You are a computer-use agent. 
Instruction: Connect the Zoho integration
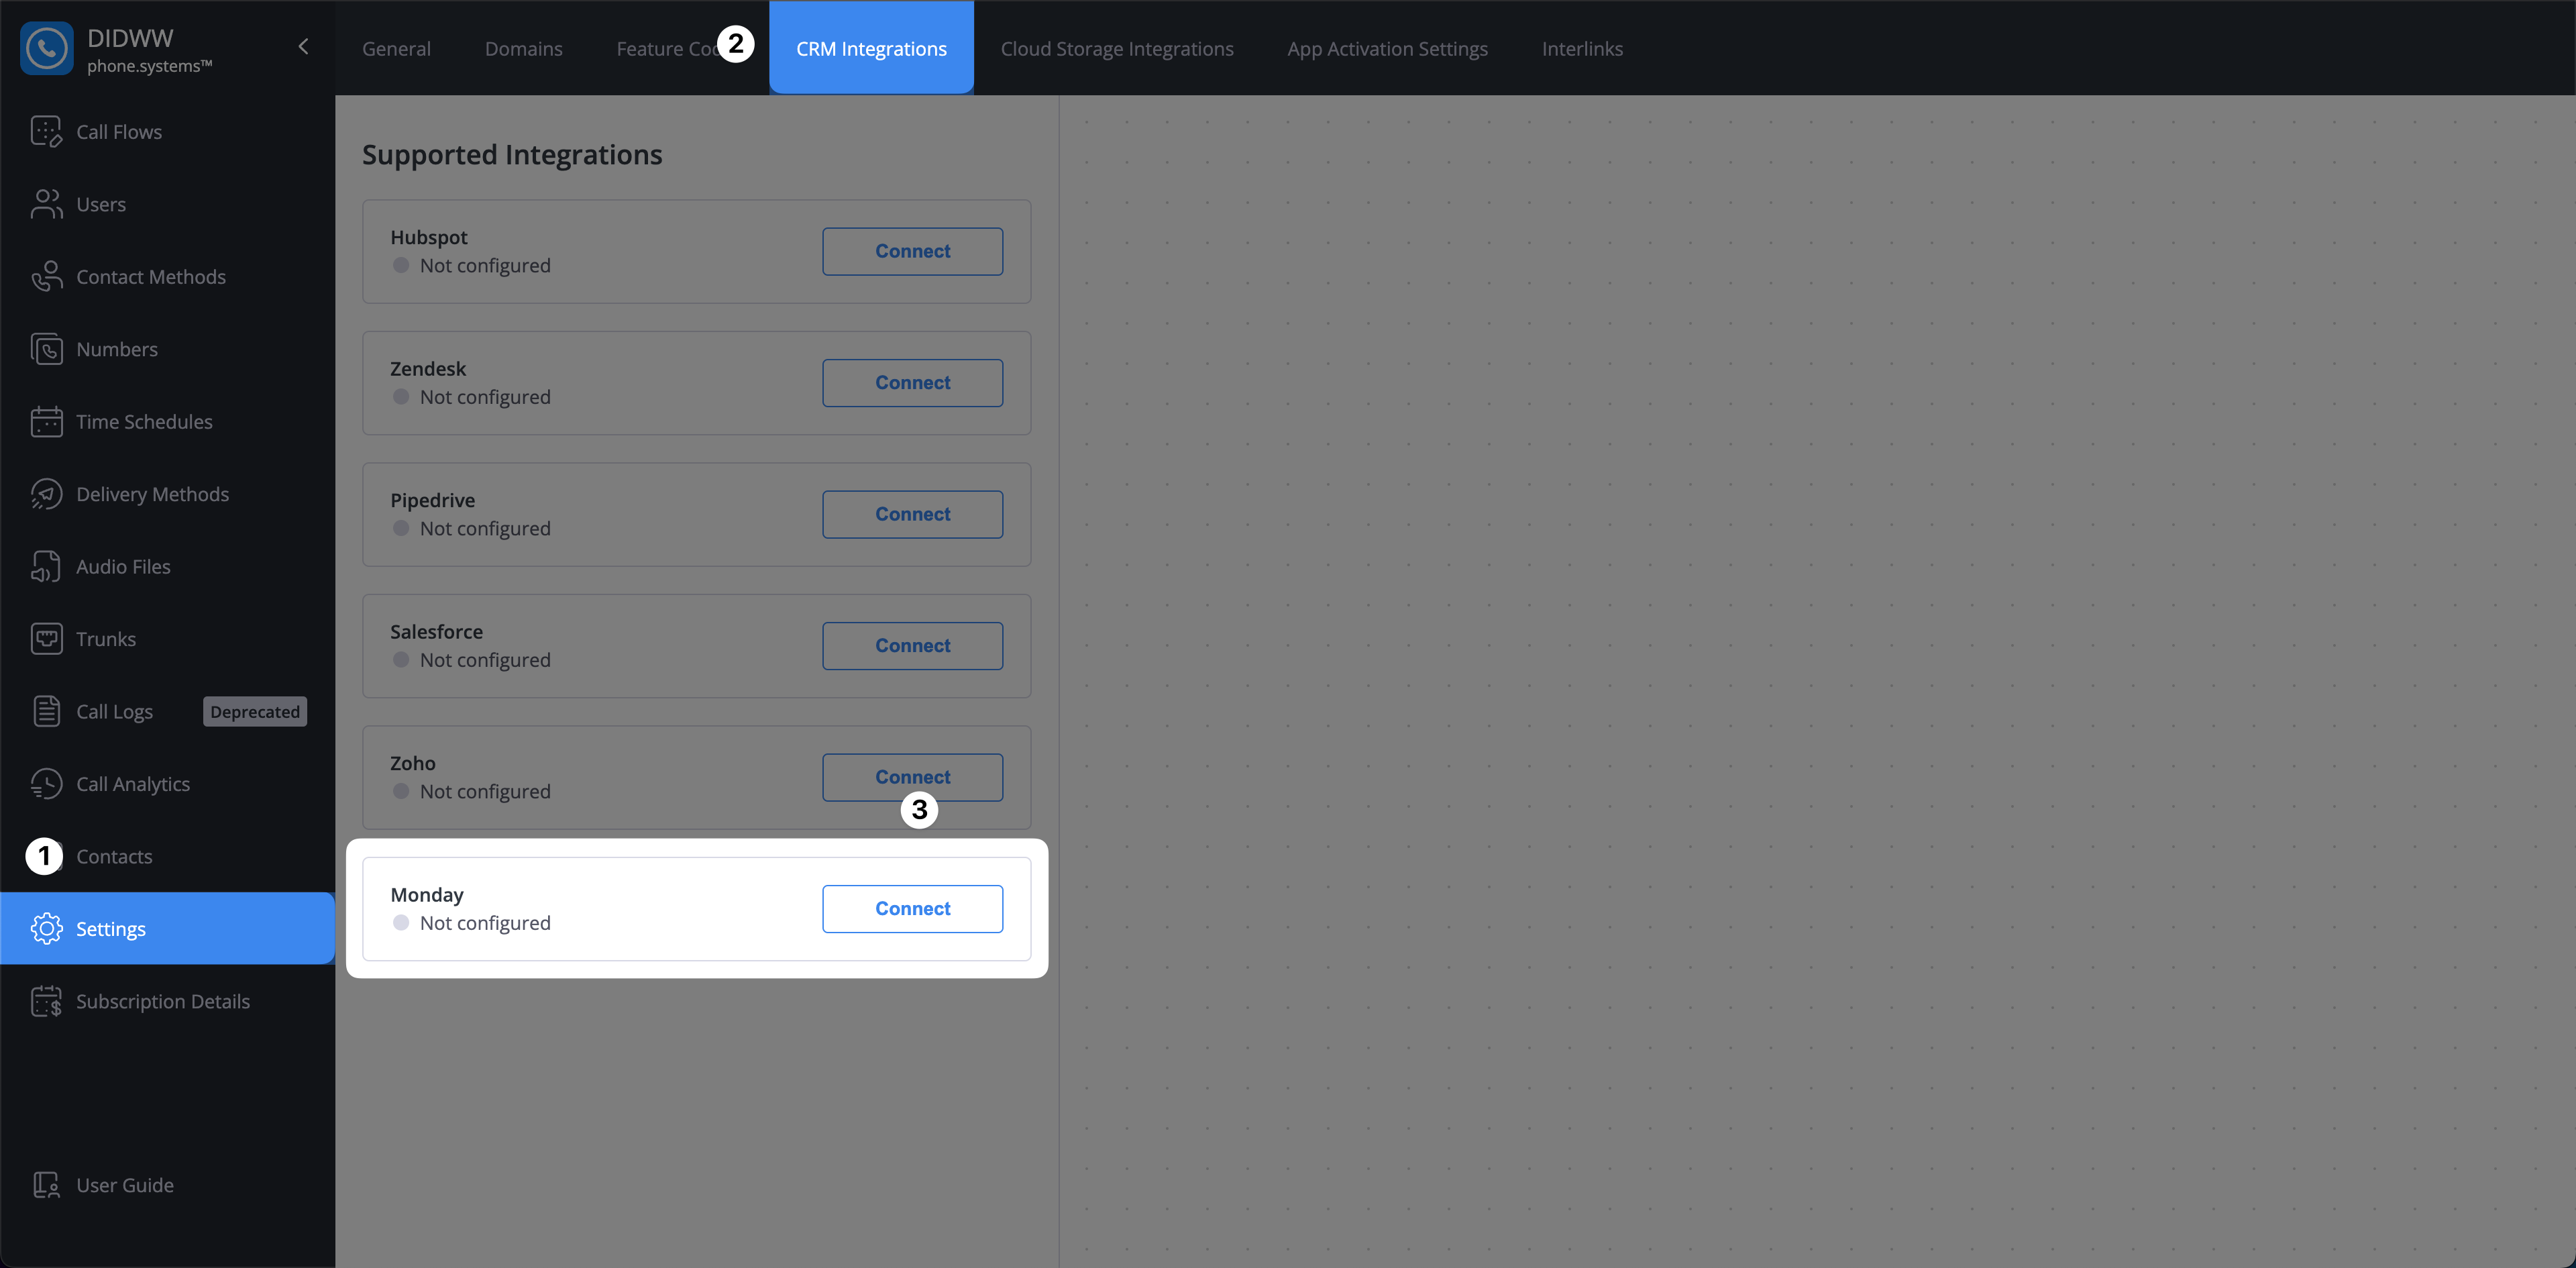912,777
